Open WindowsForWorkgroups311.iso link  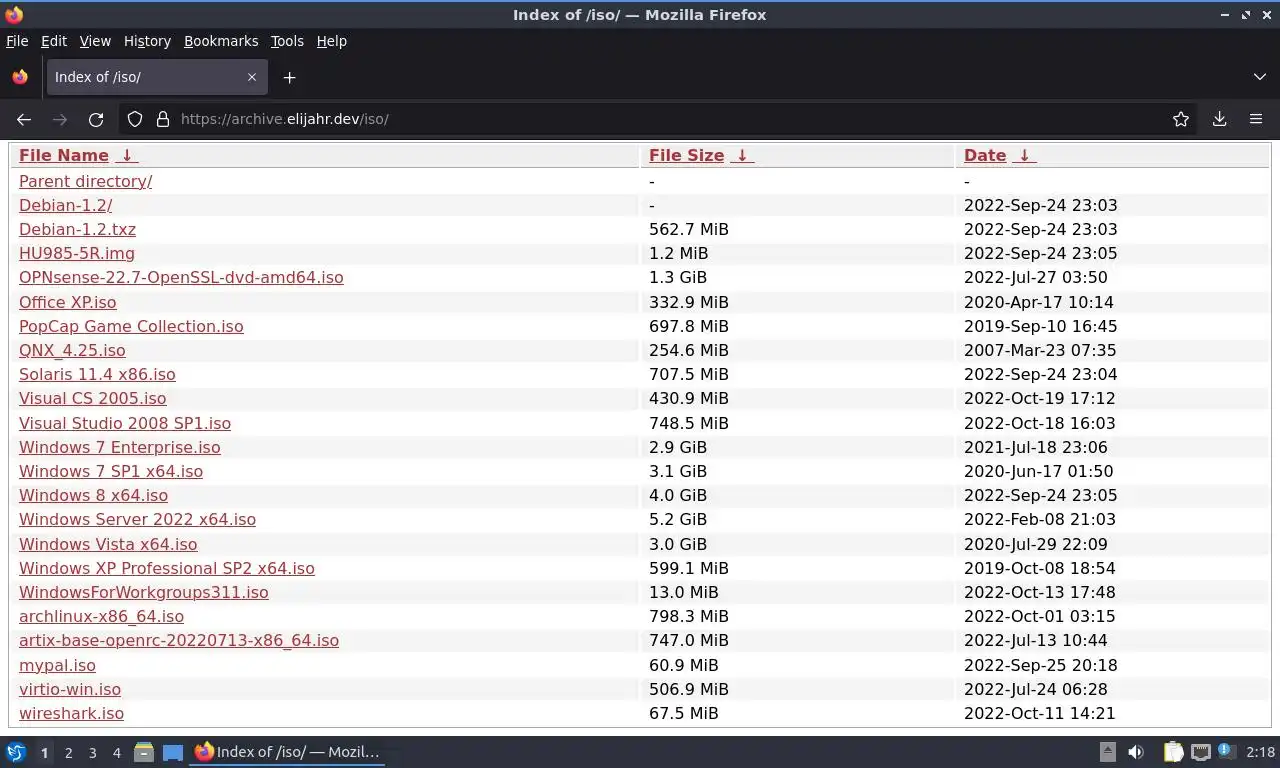click(x=144, y=592)
